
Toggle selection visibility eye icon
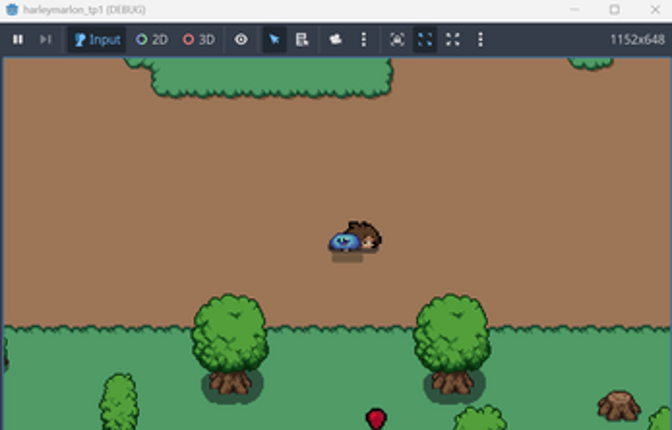tap(241, 40)
